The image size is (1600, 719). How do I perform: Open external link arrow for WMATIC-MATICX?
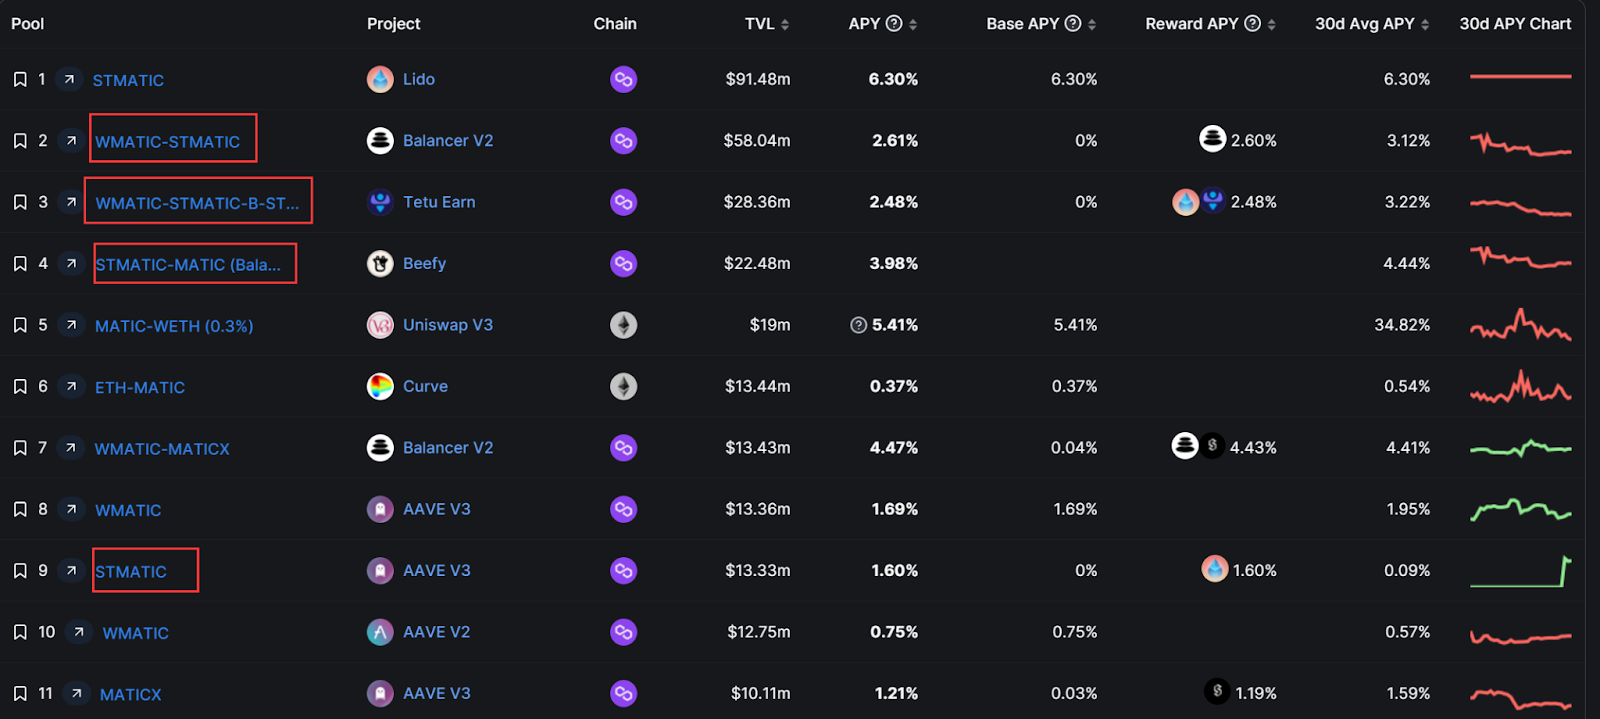(x=70, y=447)
